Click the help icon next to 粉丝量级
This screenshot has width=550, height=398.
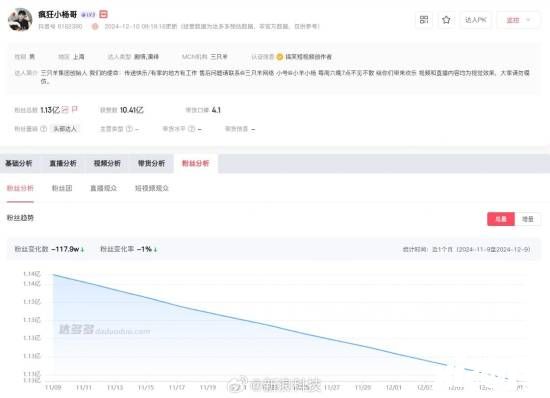pos(43,129)
